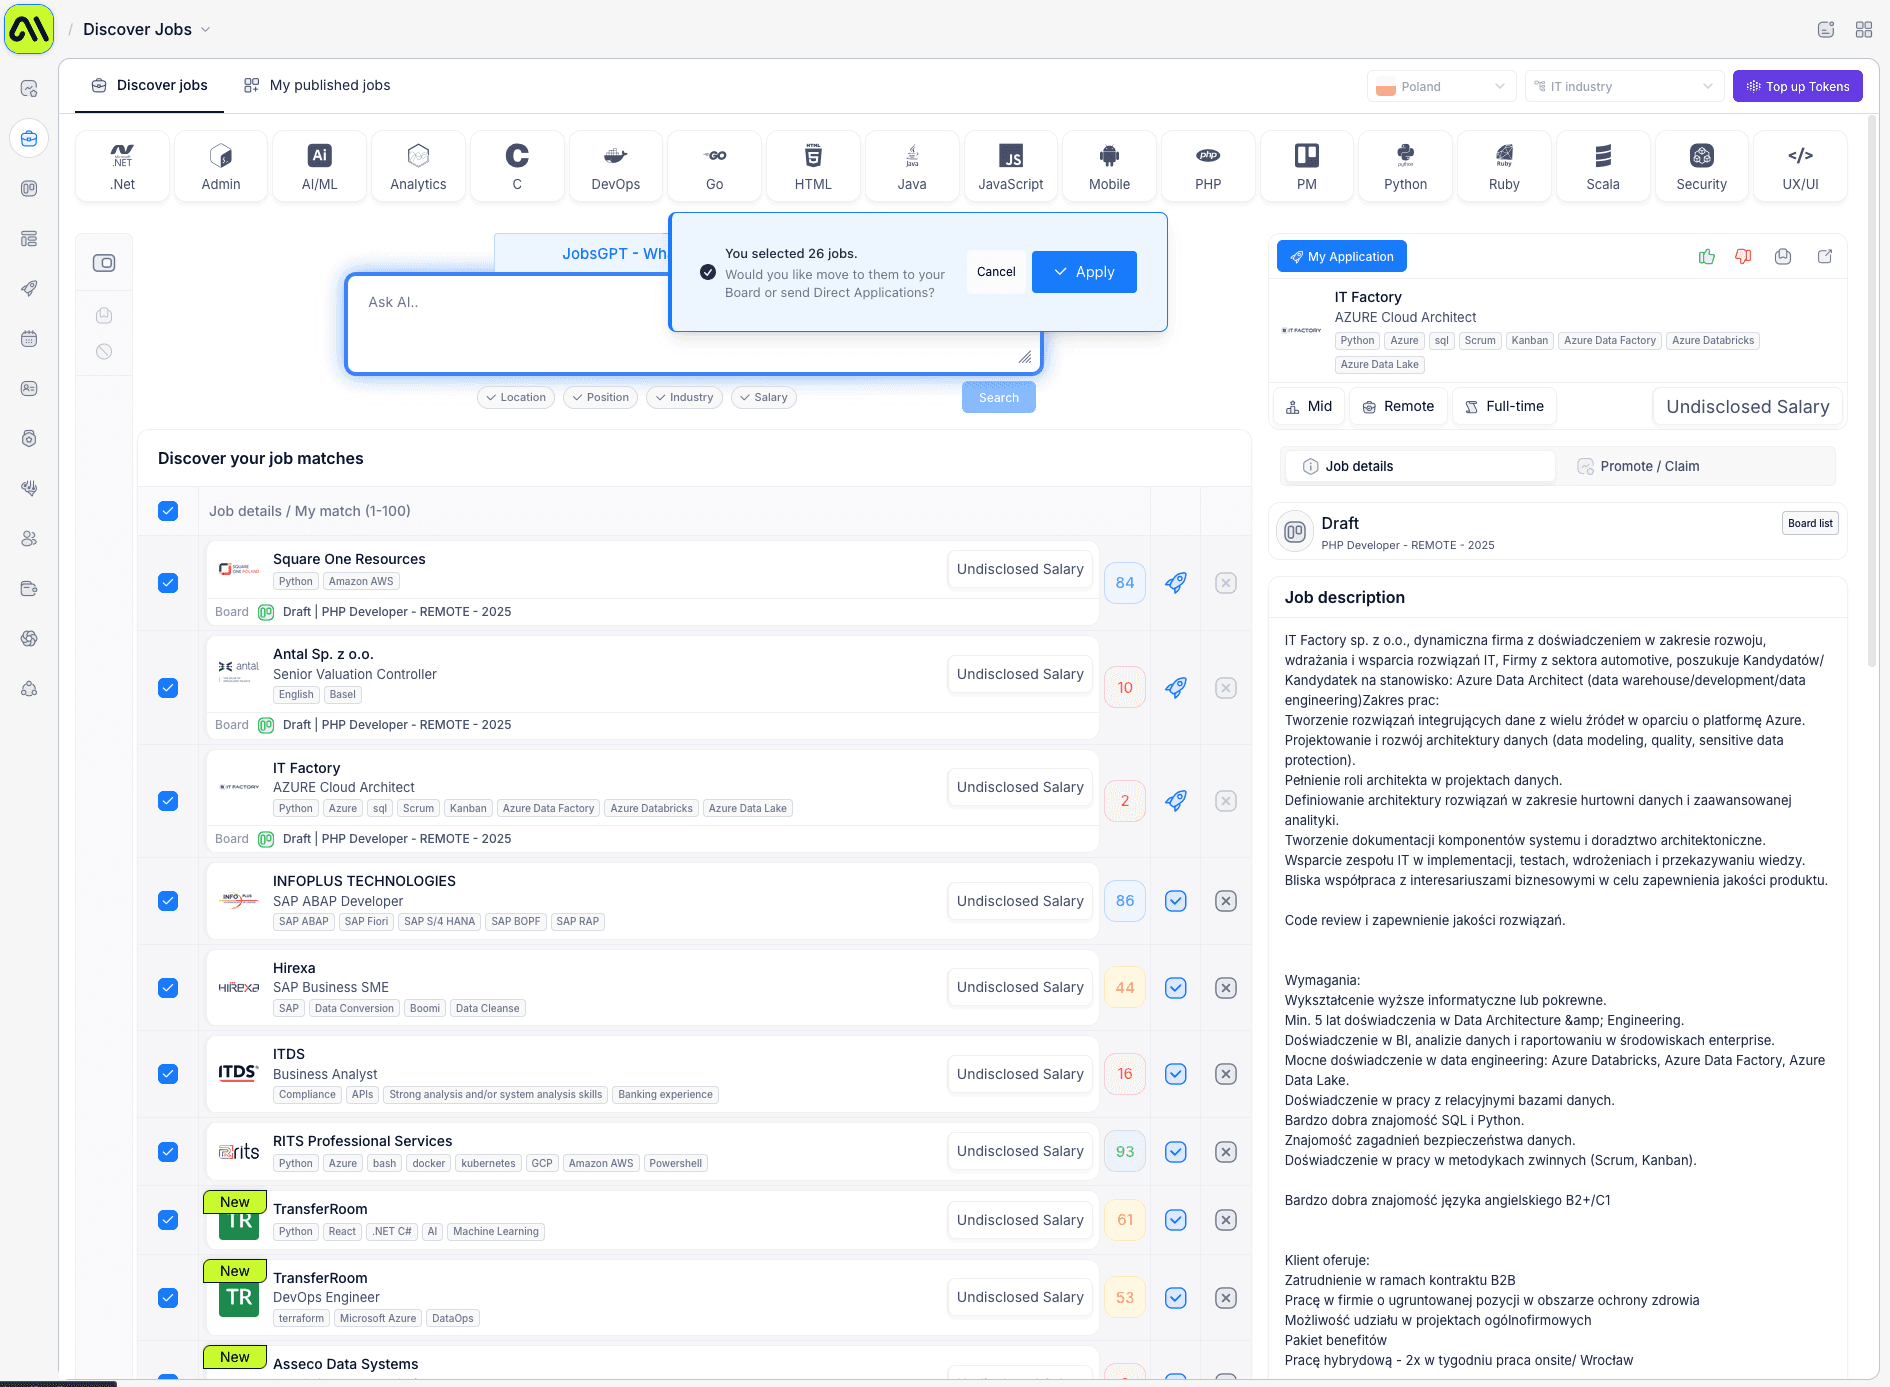This screenshot has height=1387, width=1890.
Task: Click the thumbs up icon in application panel
Action: tap(1707, 257)
